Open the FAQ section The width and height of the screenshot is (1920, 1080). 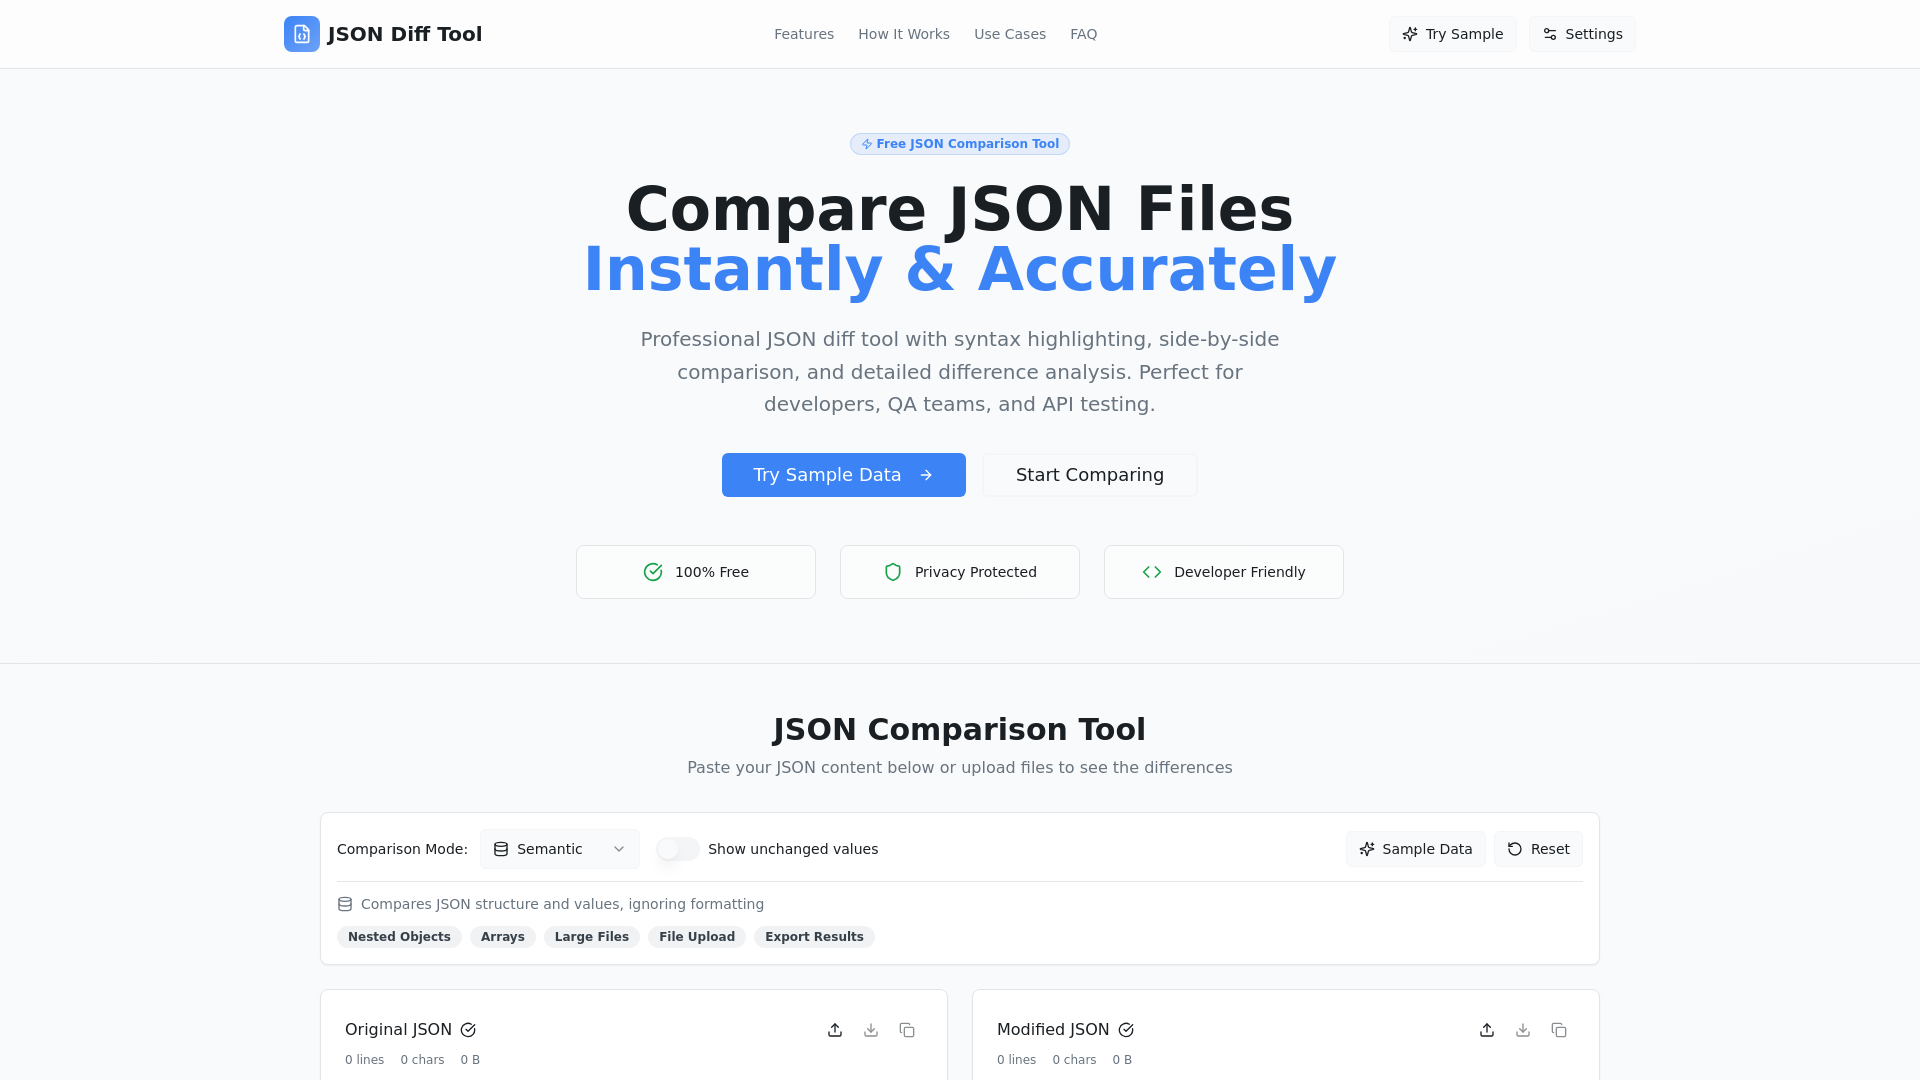coord(1083,33)
